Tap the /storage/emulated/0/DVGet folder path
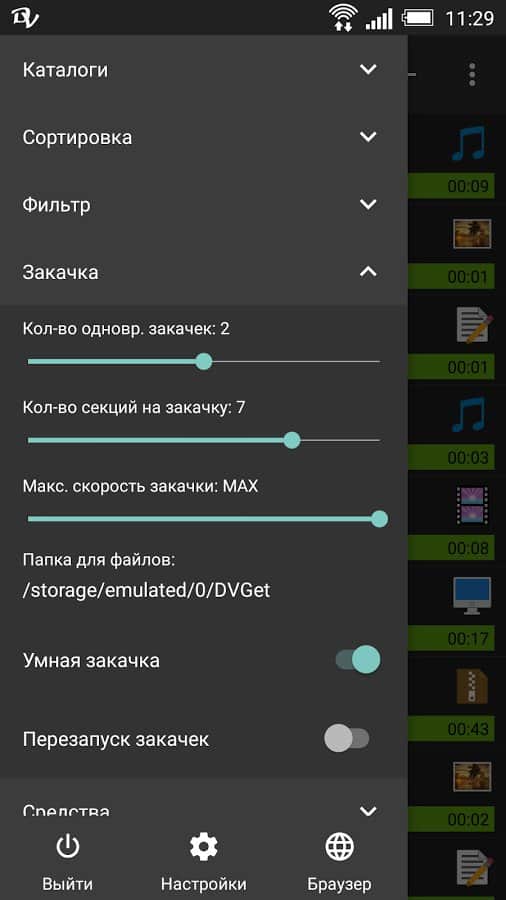Image resolution: width=506 pixels, height=900 pixels. coord(146,591)
